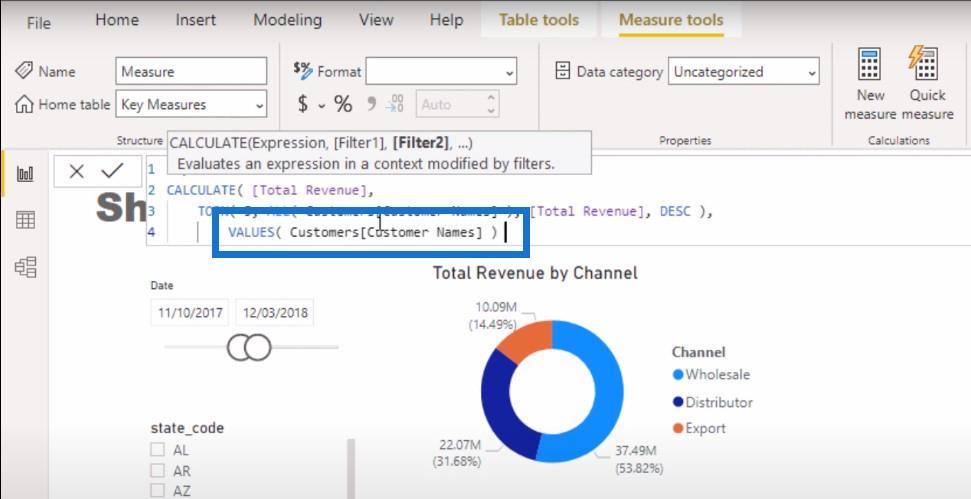Click the Wholesale legend swatch

coord(677,375)
